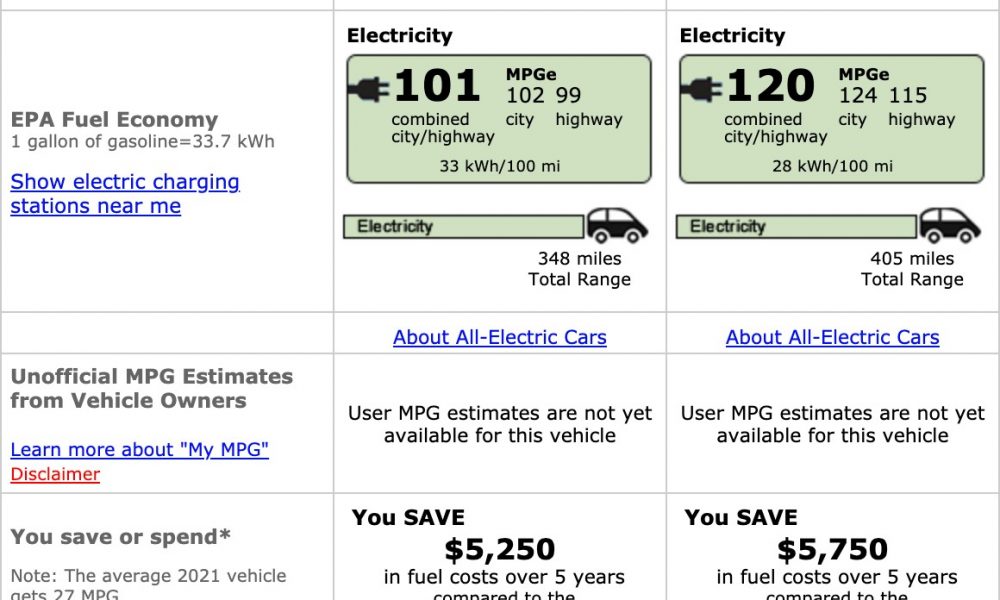Click the Electricity range bar for 348 miles
This screenshot has height=600, width=1000.
point(464,227)
